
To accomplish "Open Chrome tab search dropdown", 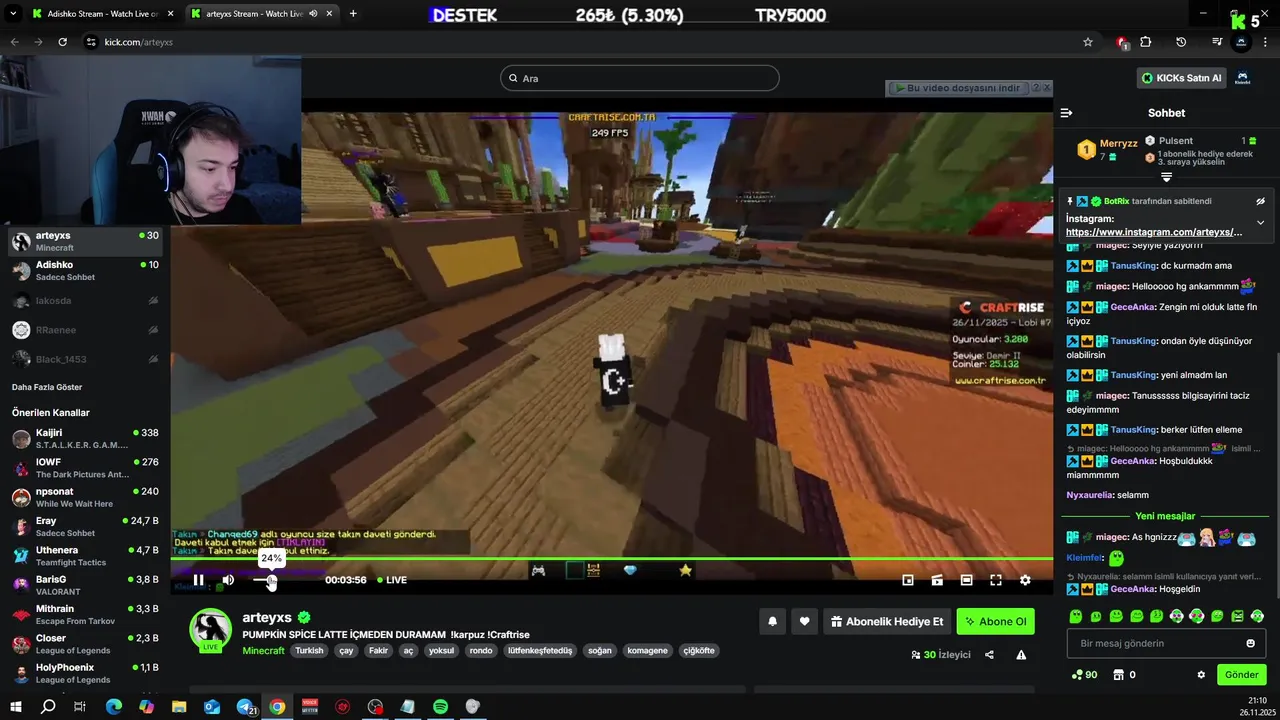I will pyautogui.click(x=13, y=14).
